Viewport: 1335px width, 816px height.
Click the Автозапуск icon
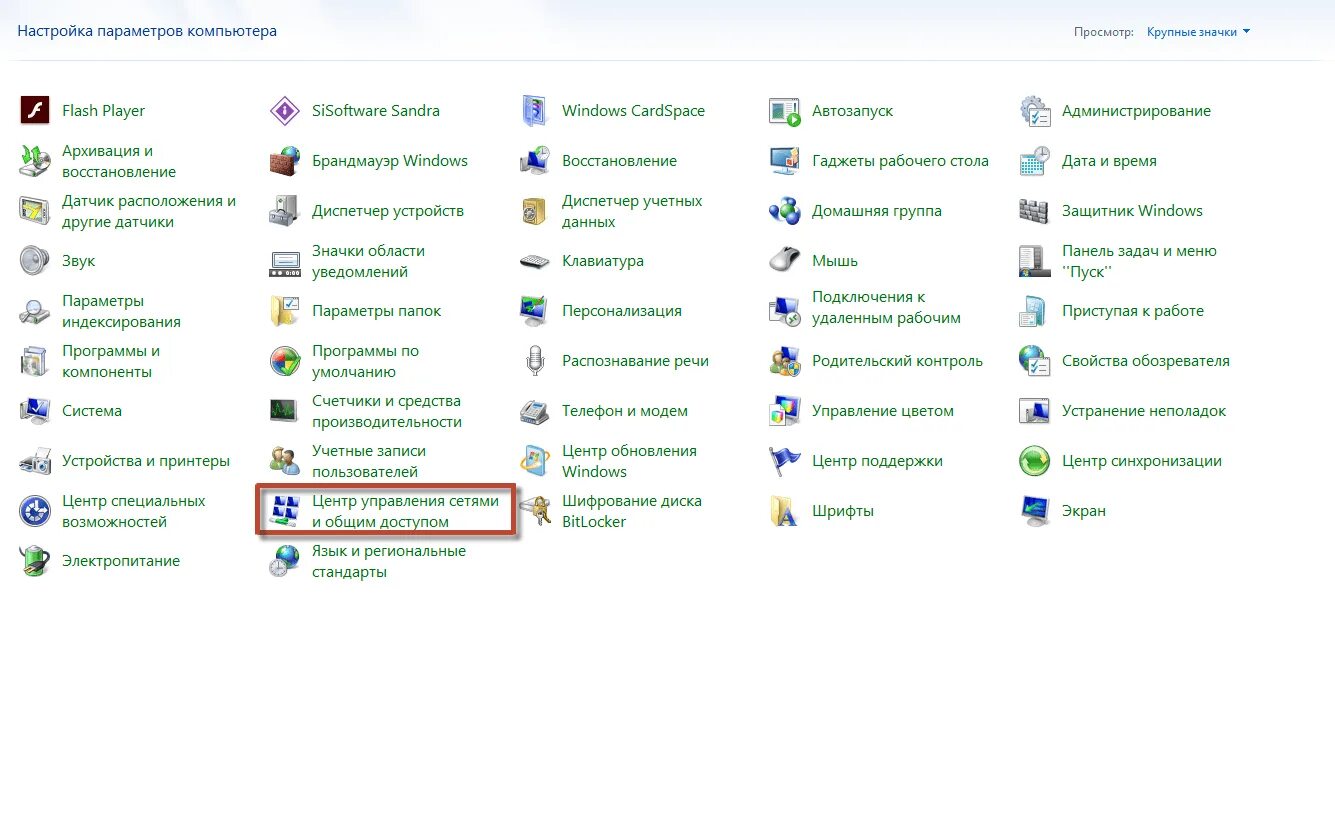pyautogui.click(x=785, y=110)
